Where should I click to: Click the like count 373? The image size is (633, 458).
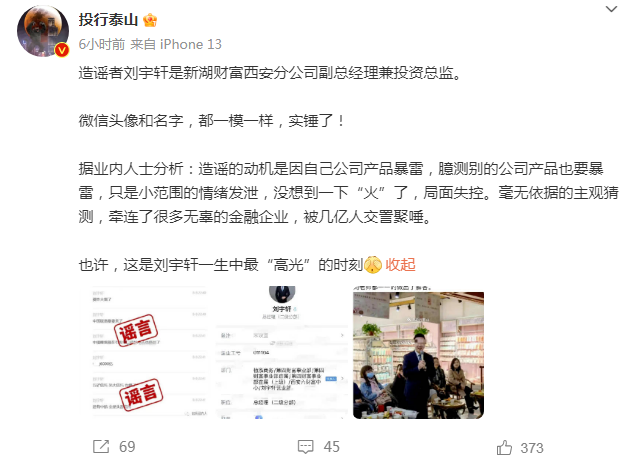click(x=532, y=448)
